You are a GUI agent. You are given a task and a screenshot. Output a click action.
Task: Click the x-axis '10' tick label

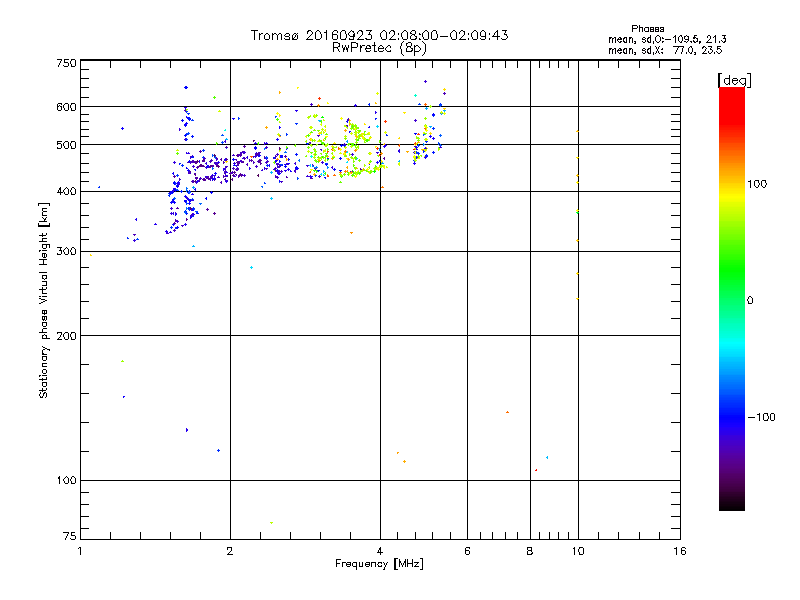pyautogui.click(x=578, y=551)
